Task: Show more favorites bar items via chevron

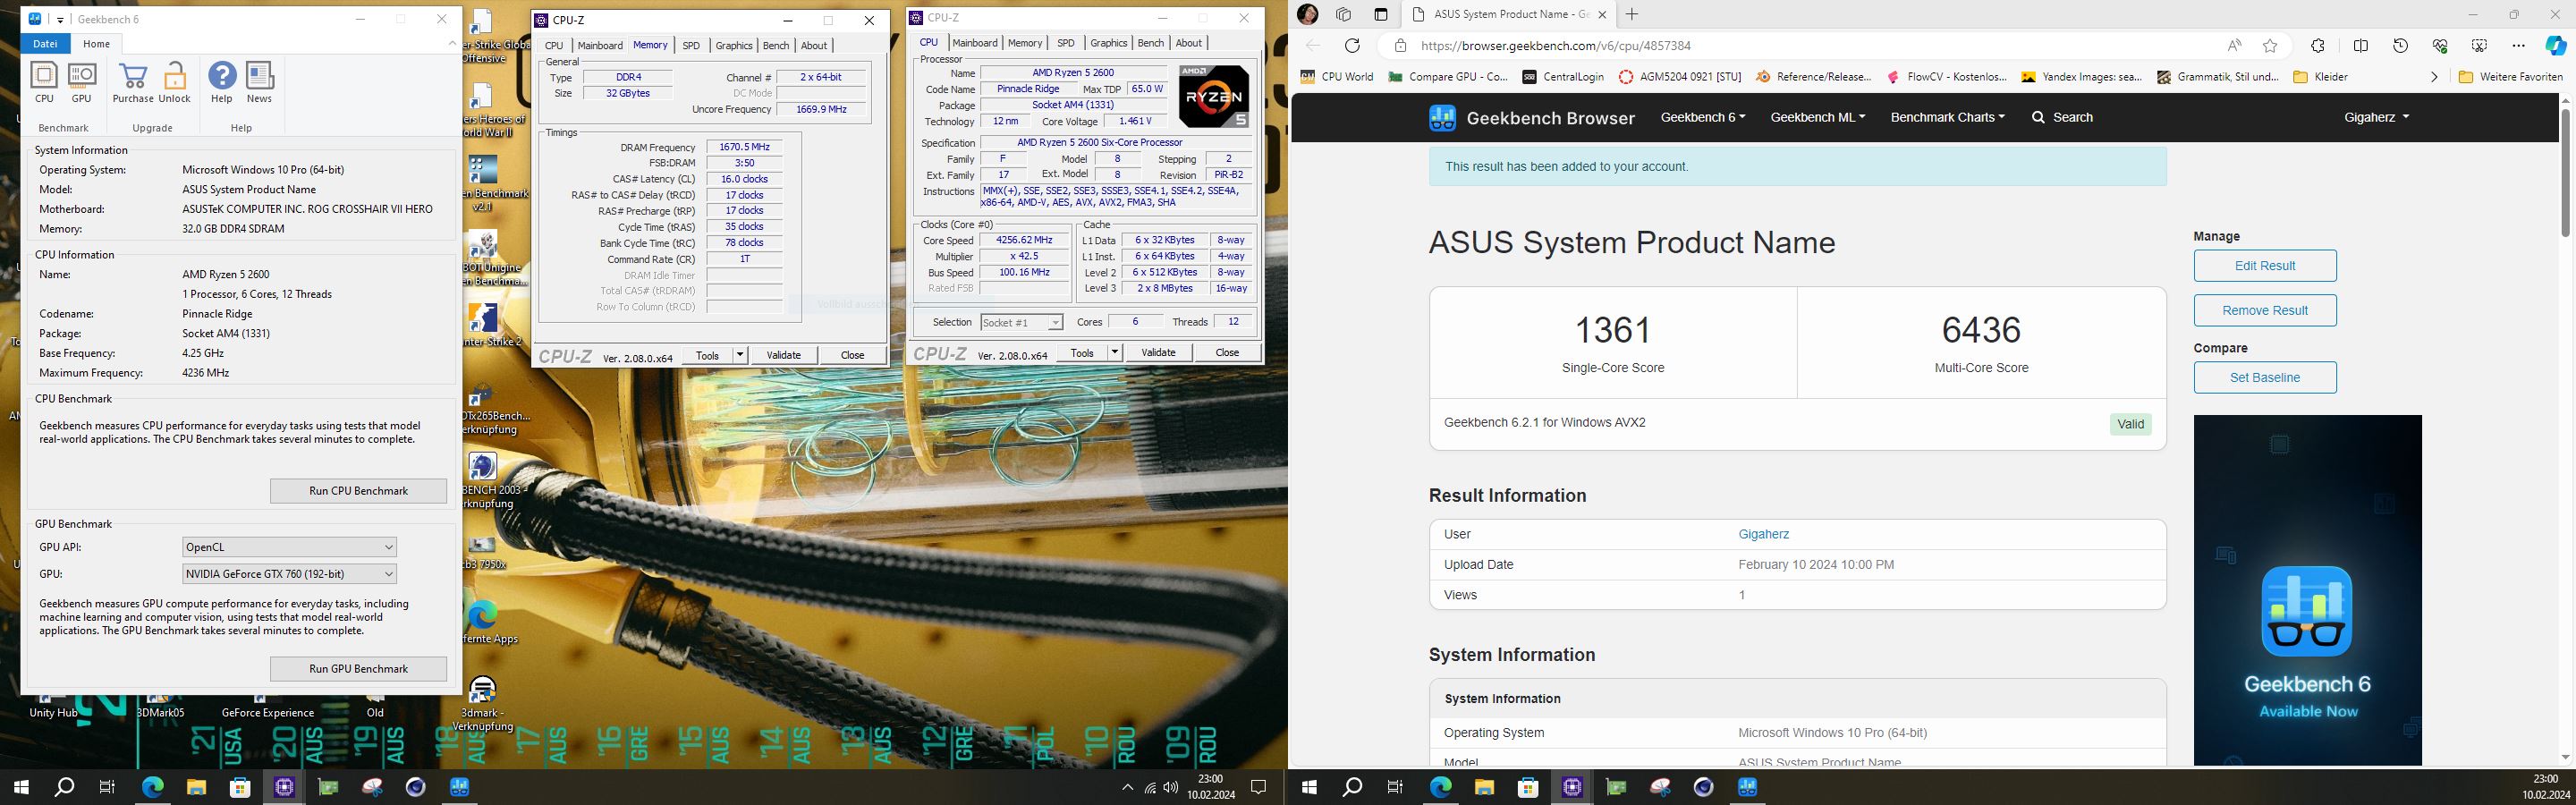Action: point(2434,77)
